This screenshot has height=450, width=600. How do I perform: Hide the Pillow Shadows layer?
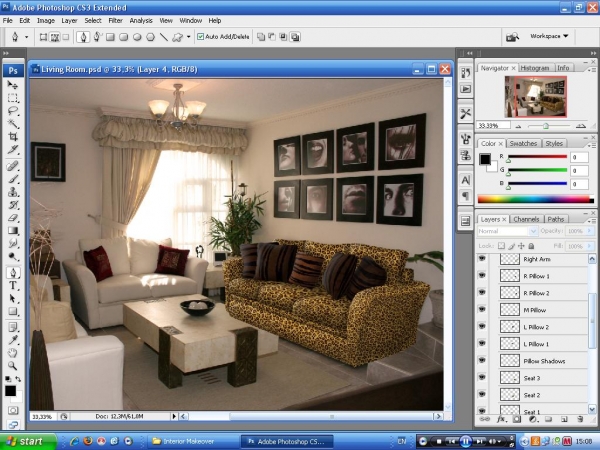coord(482,360)
